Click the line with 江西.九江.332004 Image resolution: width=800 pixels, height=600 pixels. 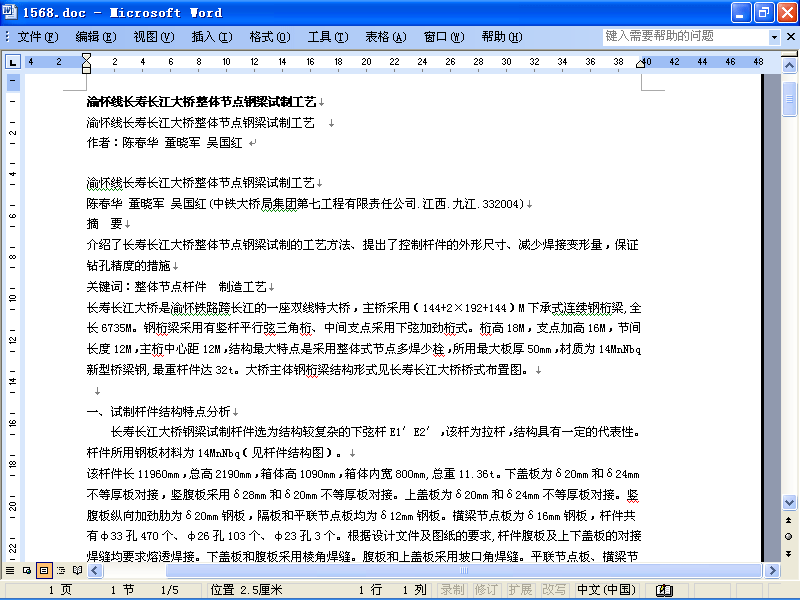[x=305, y=204]
